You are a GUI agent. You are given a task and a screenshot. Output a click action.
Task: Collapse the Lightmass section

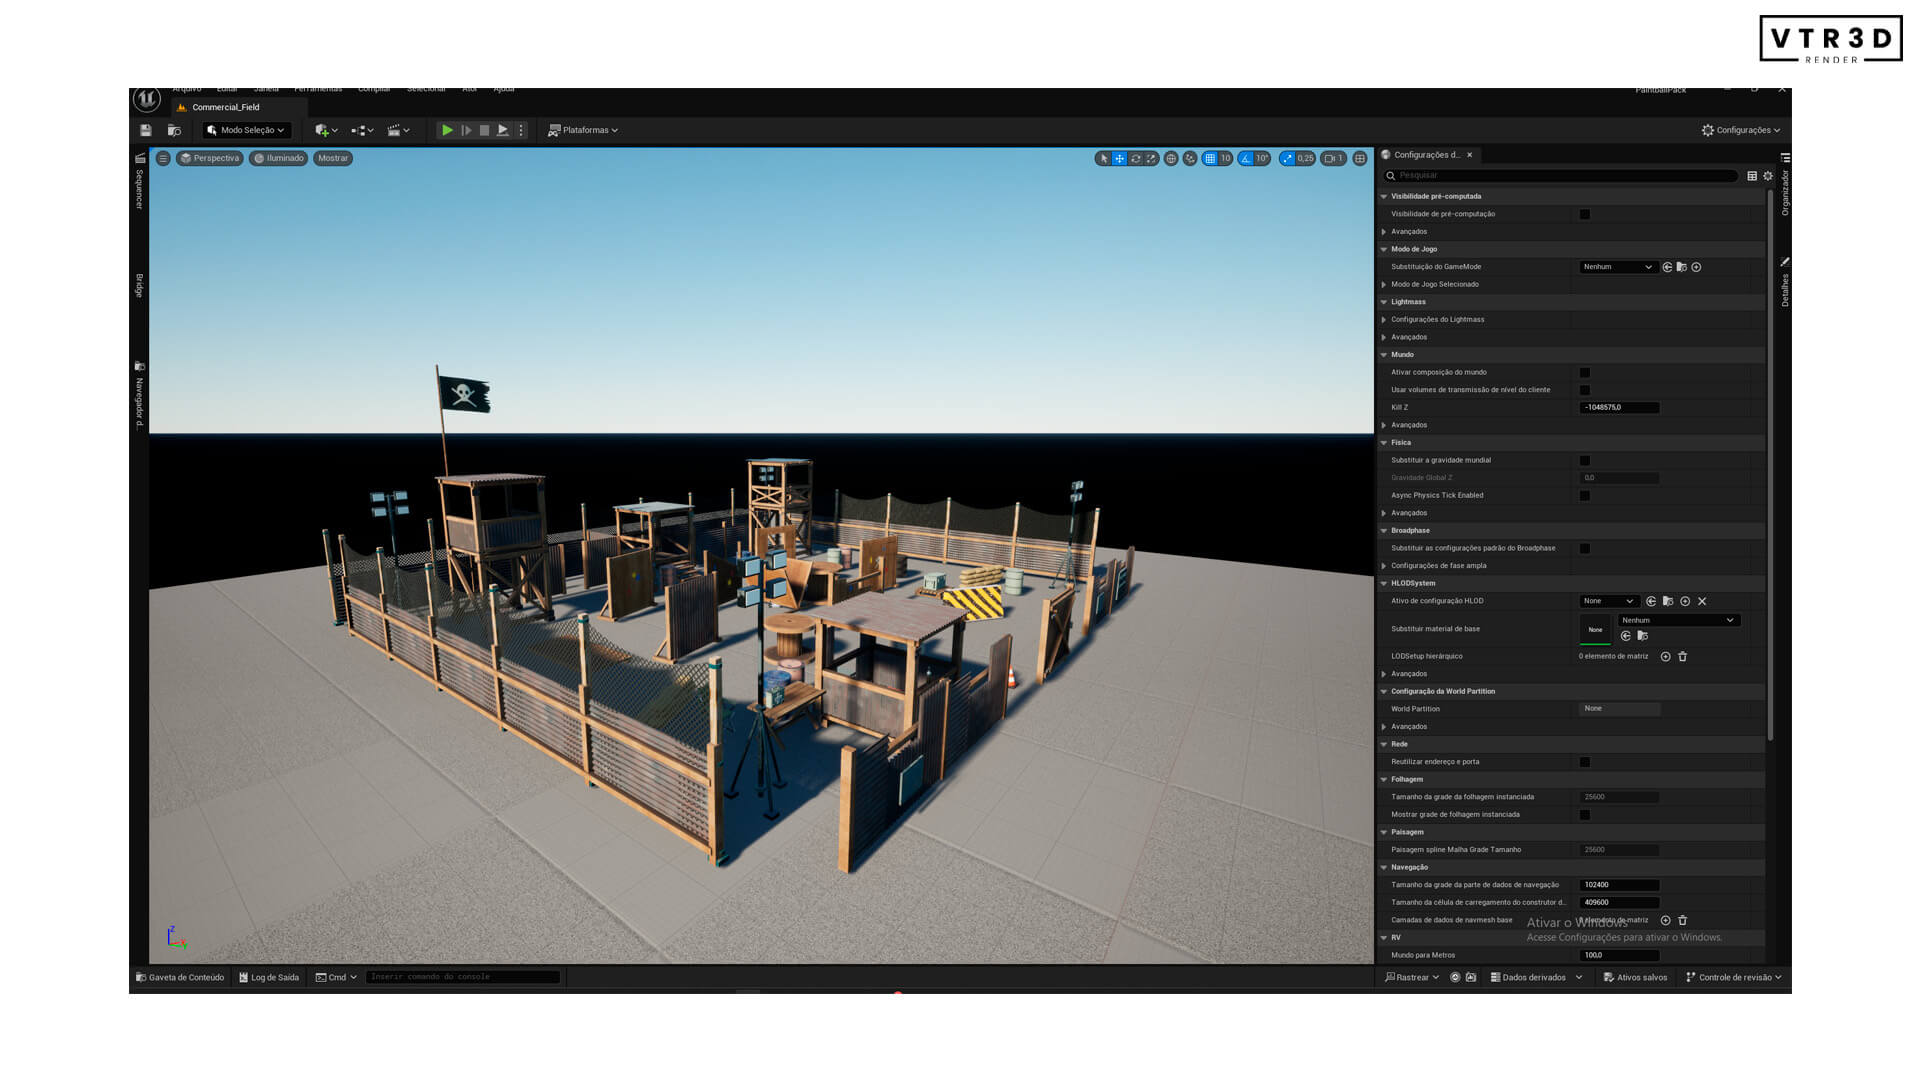pos(1384,302)
